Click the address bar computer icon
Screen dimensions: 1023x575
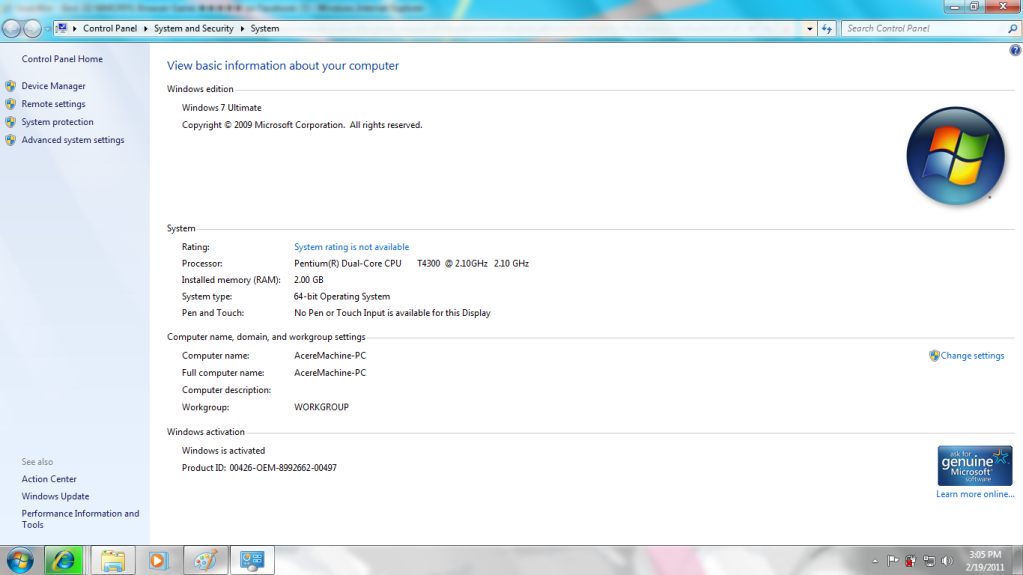click(61, 28)
